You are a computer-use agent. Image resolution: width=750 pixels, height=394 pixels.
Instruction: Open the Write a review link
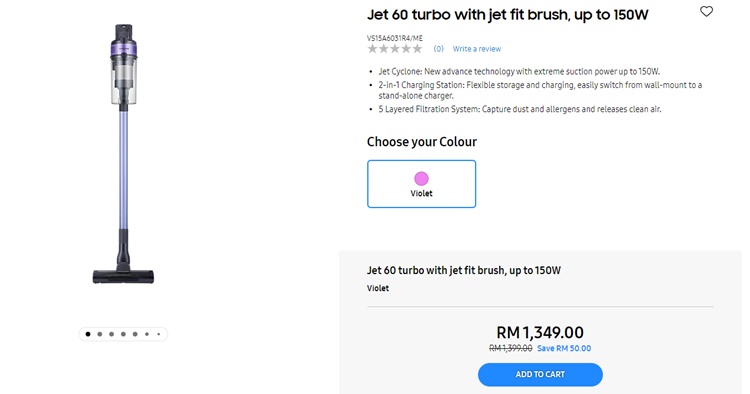point(477,49)
